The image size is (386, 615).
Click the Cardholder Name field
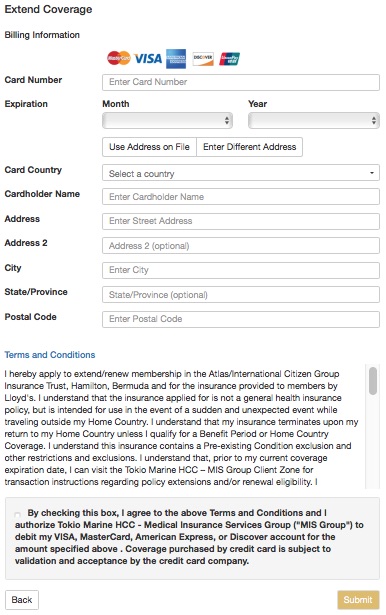coord(240,197)
